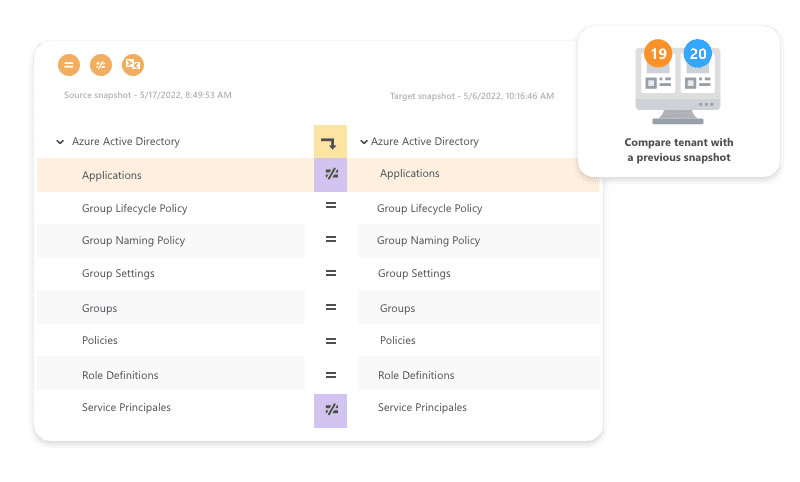800x482 pixels.
Task: Select Policies in the source snapshot
Action: point(99,340)
